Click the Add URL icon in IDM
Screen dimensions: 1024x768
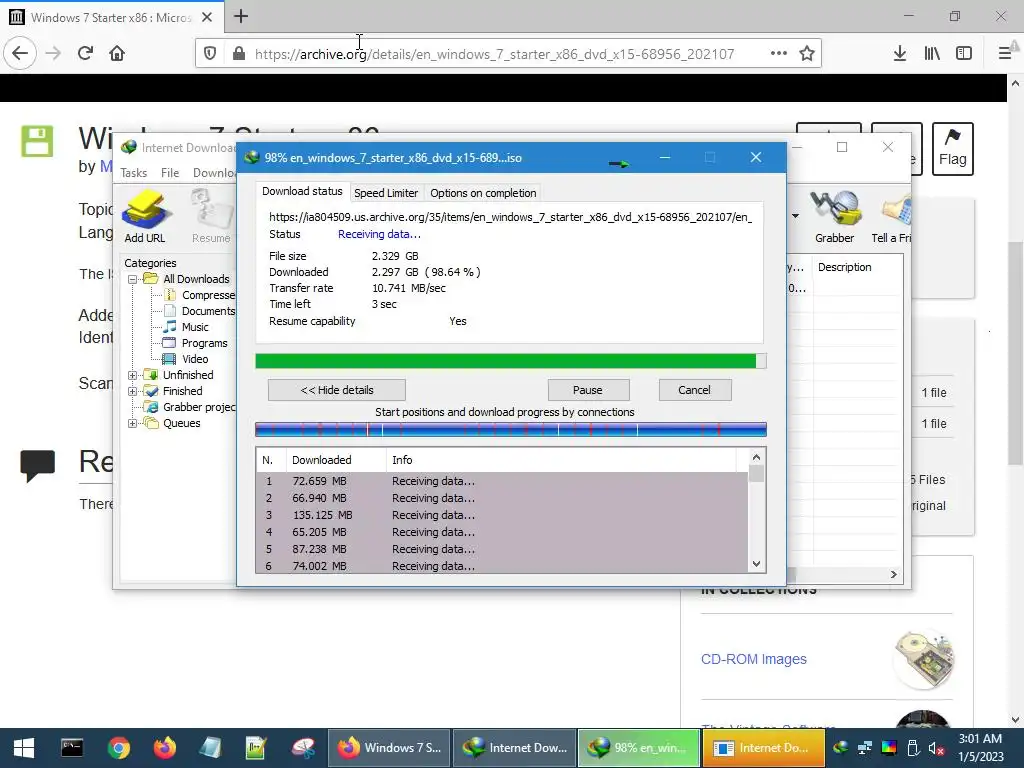[x=145, y=217]
